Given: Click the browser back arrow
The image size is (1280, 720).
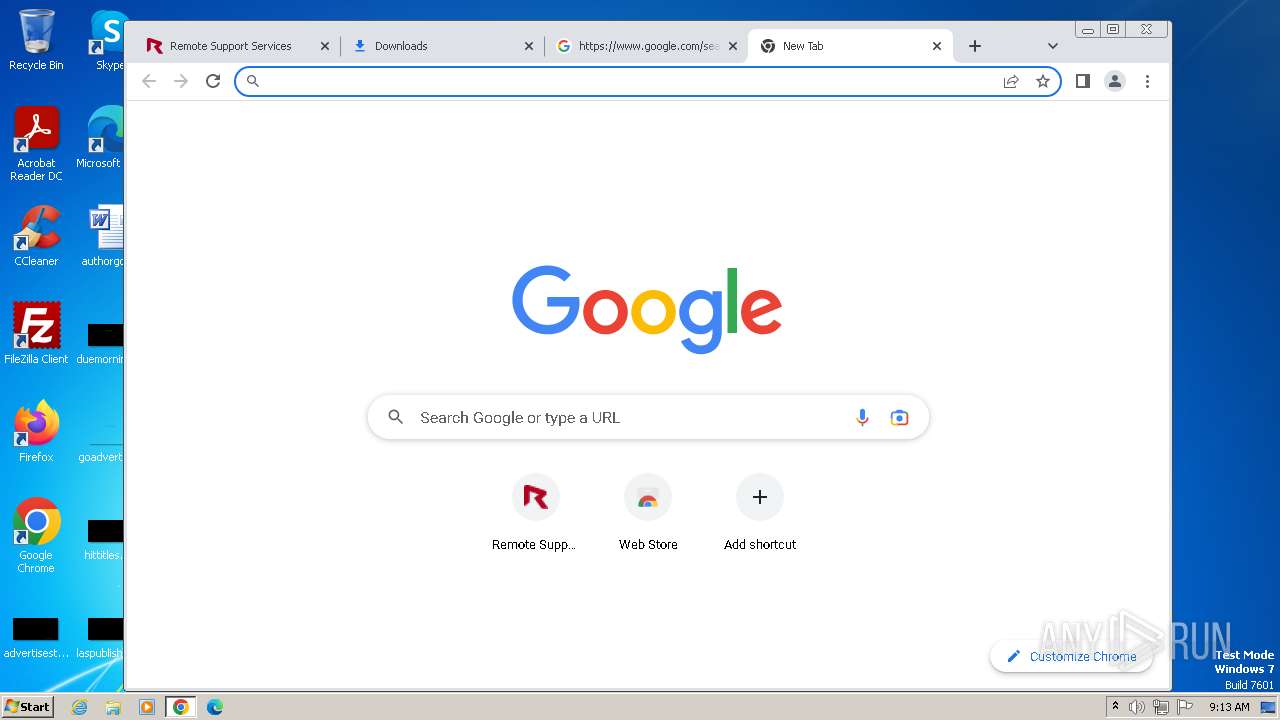Looking at the screenshot, I should point(149,81).
